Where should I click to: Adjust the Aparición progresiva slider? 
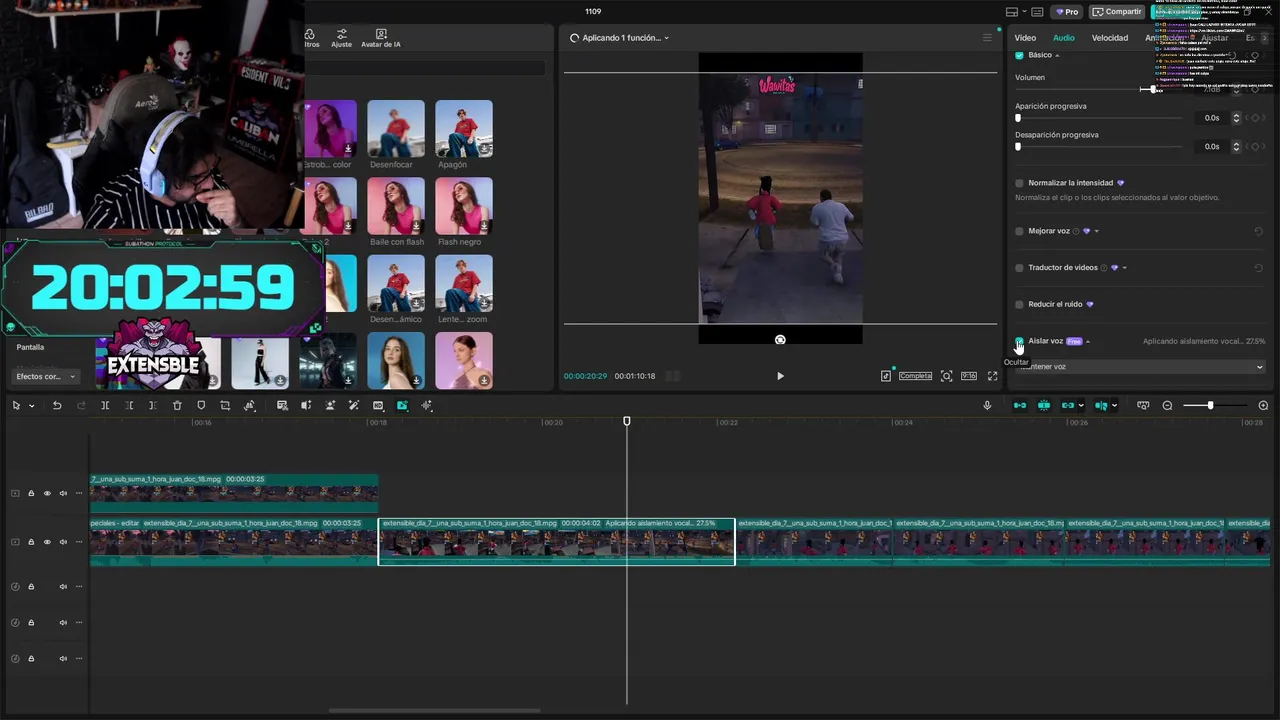[1018, 118]
